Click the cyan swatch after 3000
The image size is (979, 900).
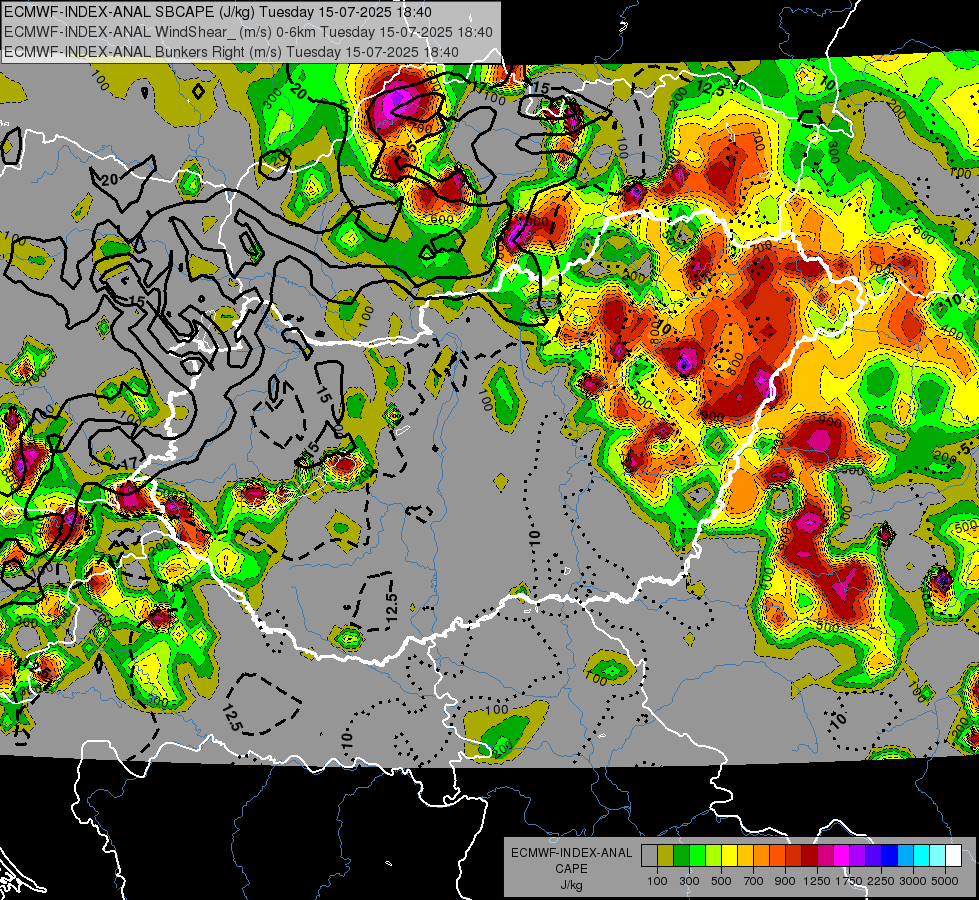(922, 855)
